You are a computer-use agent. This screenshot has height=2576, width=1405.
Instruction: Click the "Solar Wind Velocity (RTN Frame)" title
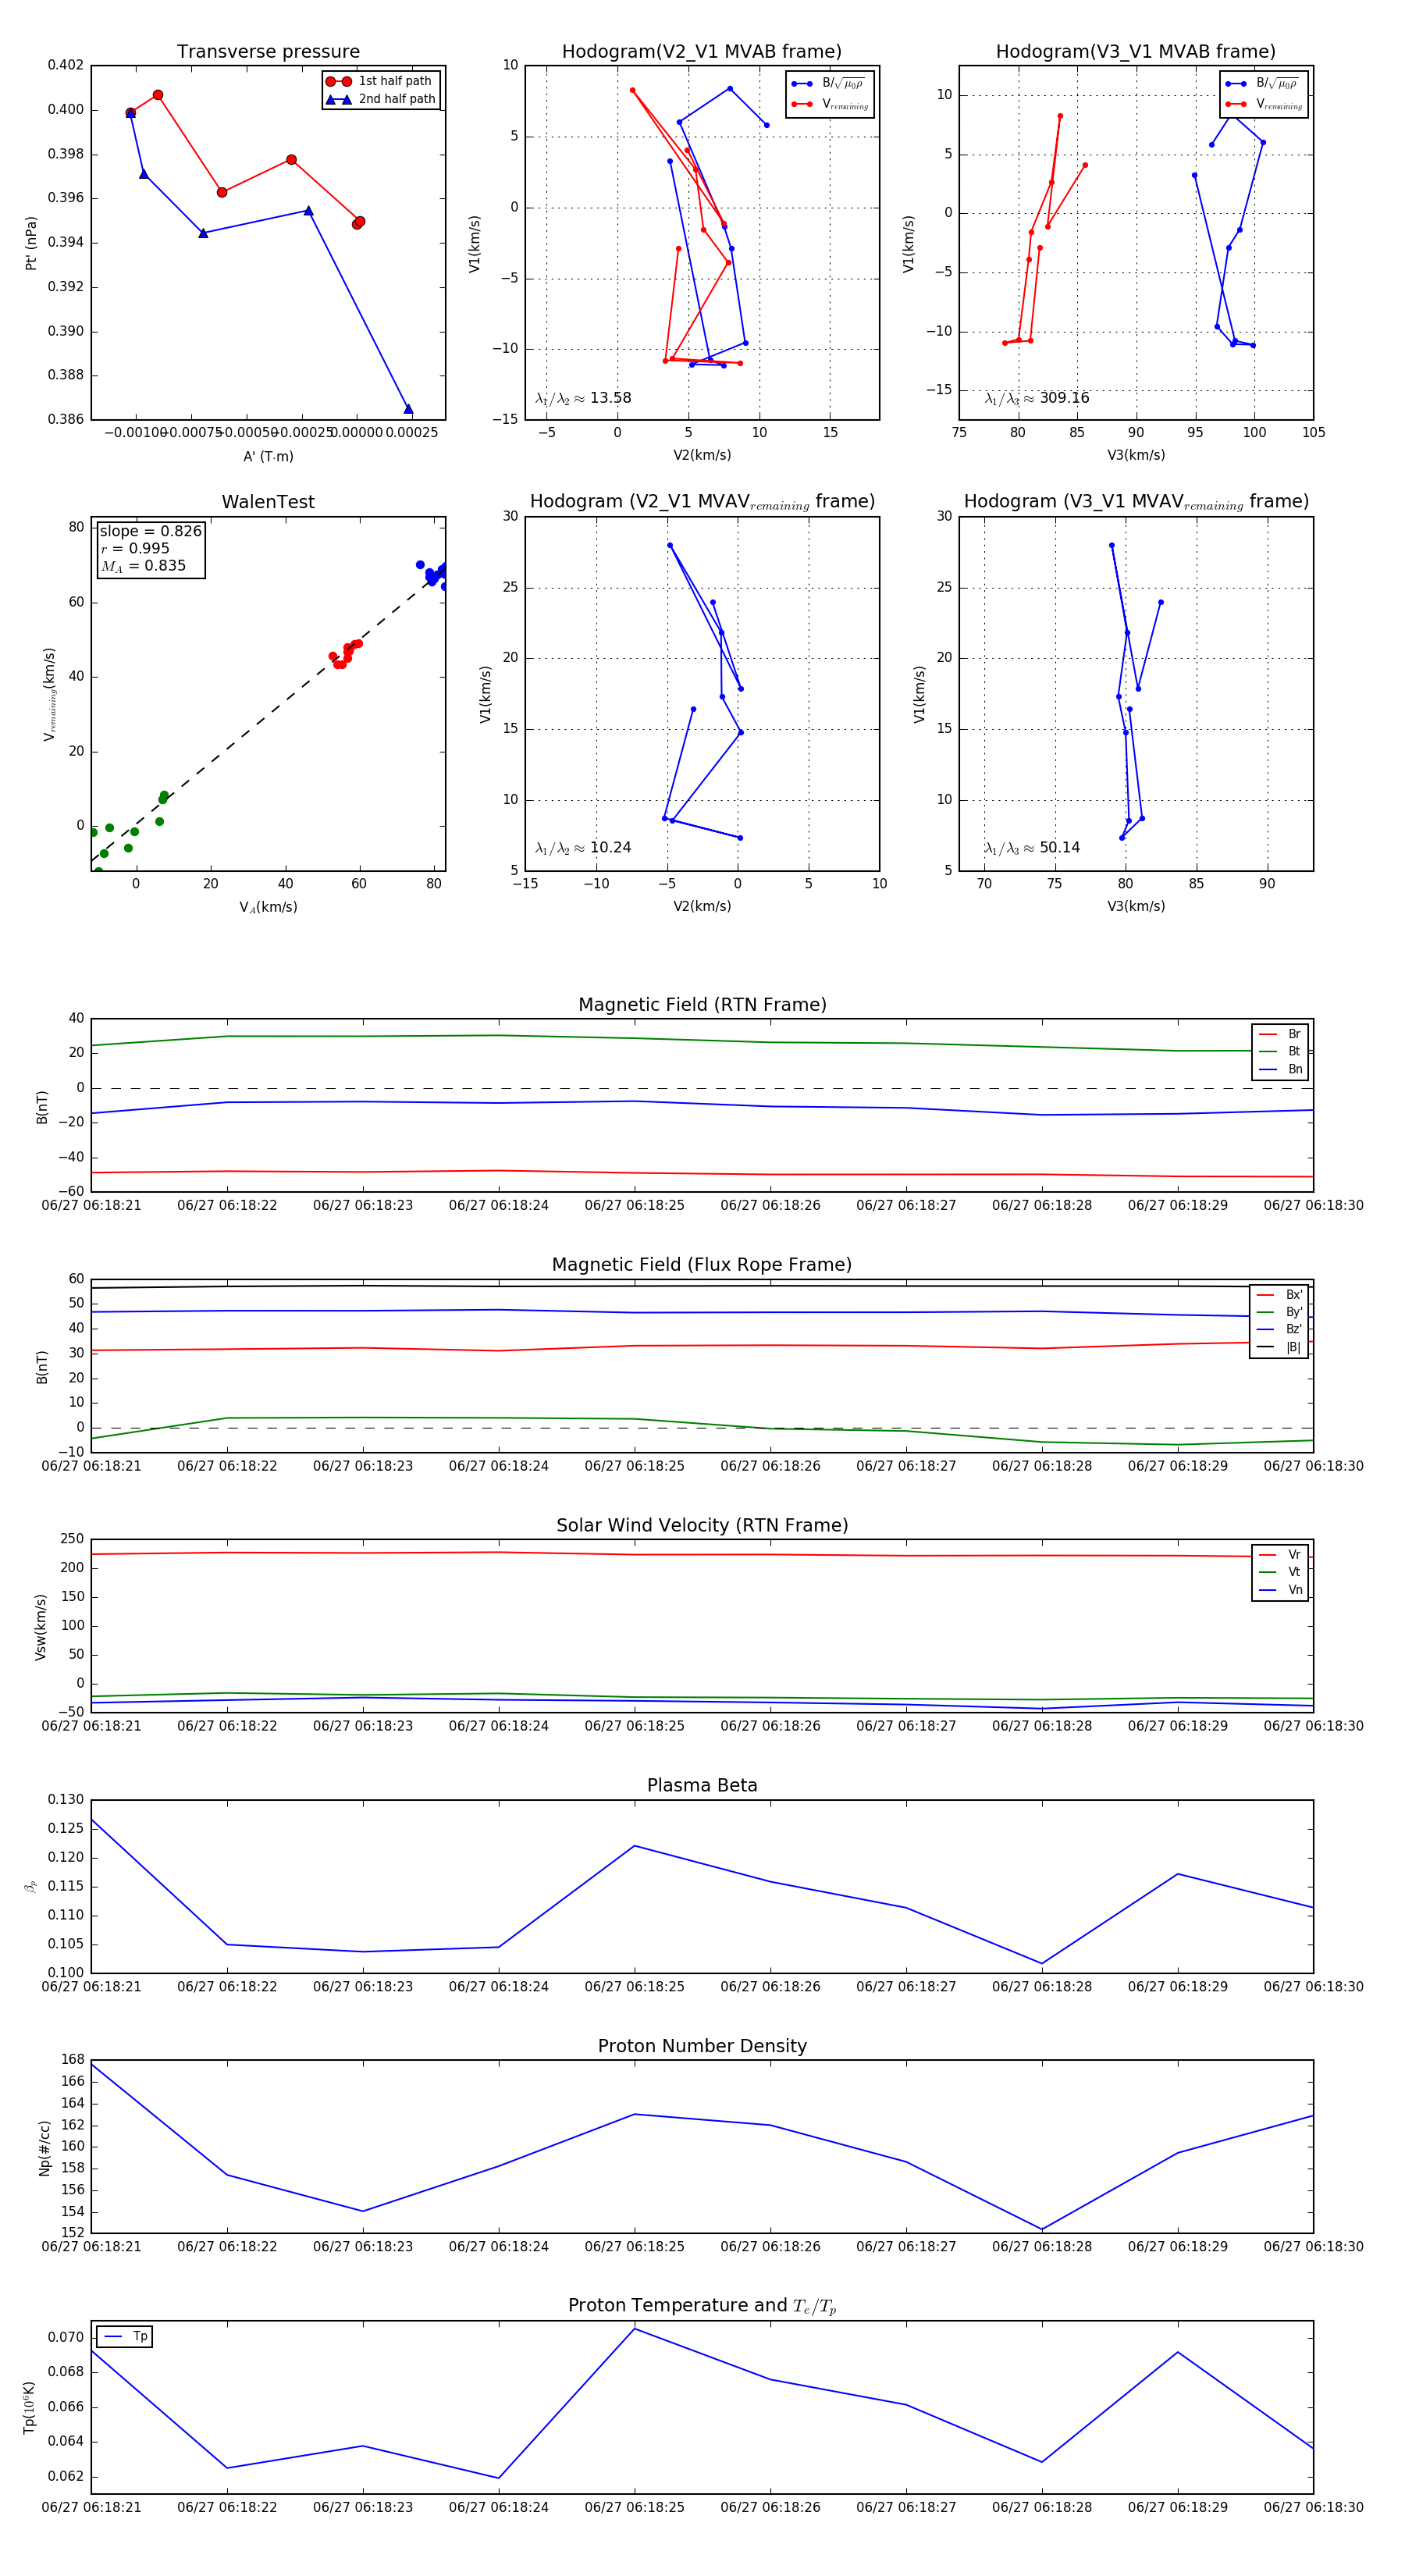[702, 1525]
